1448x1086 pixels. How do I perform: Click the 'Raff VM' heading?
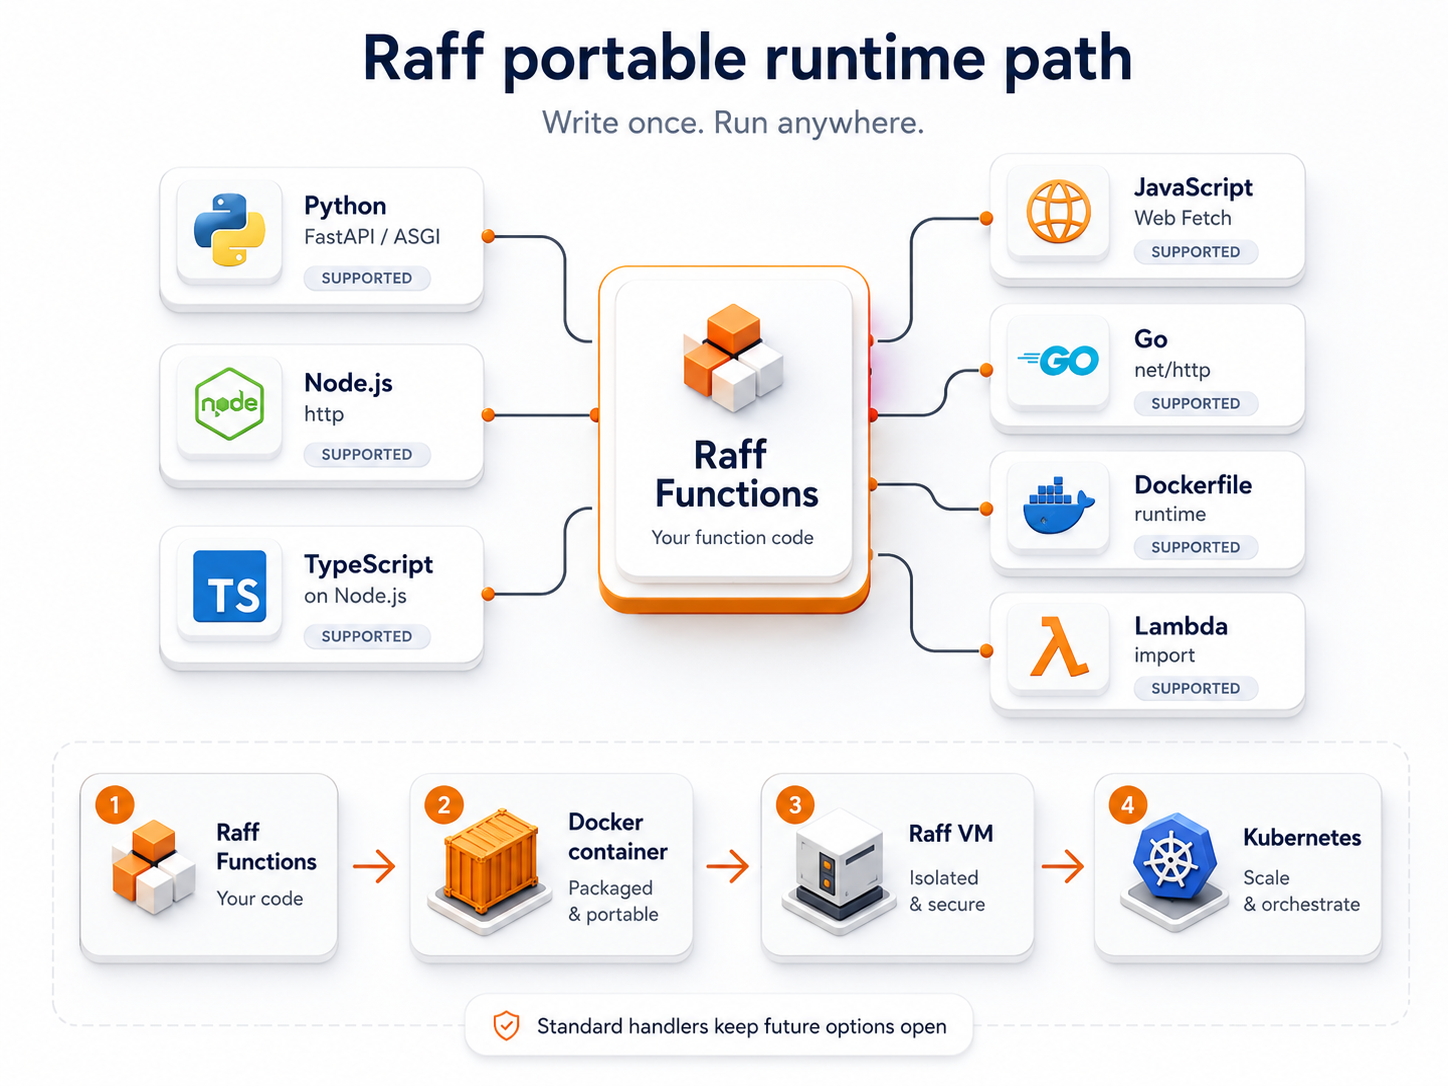pyautogui.click(x=951, y=833)
